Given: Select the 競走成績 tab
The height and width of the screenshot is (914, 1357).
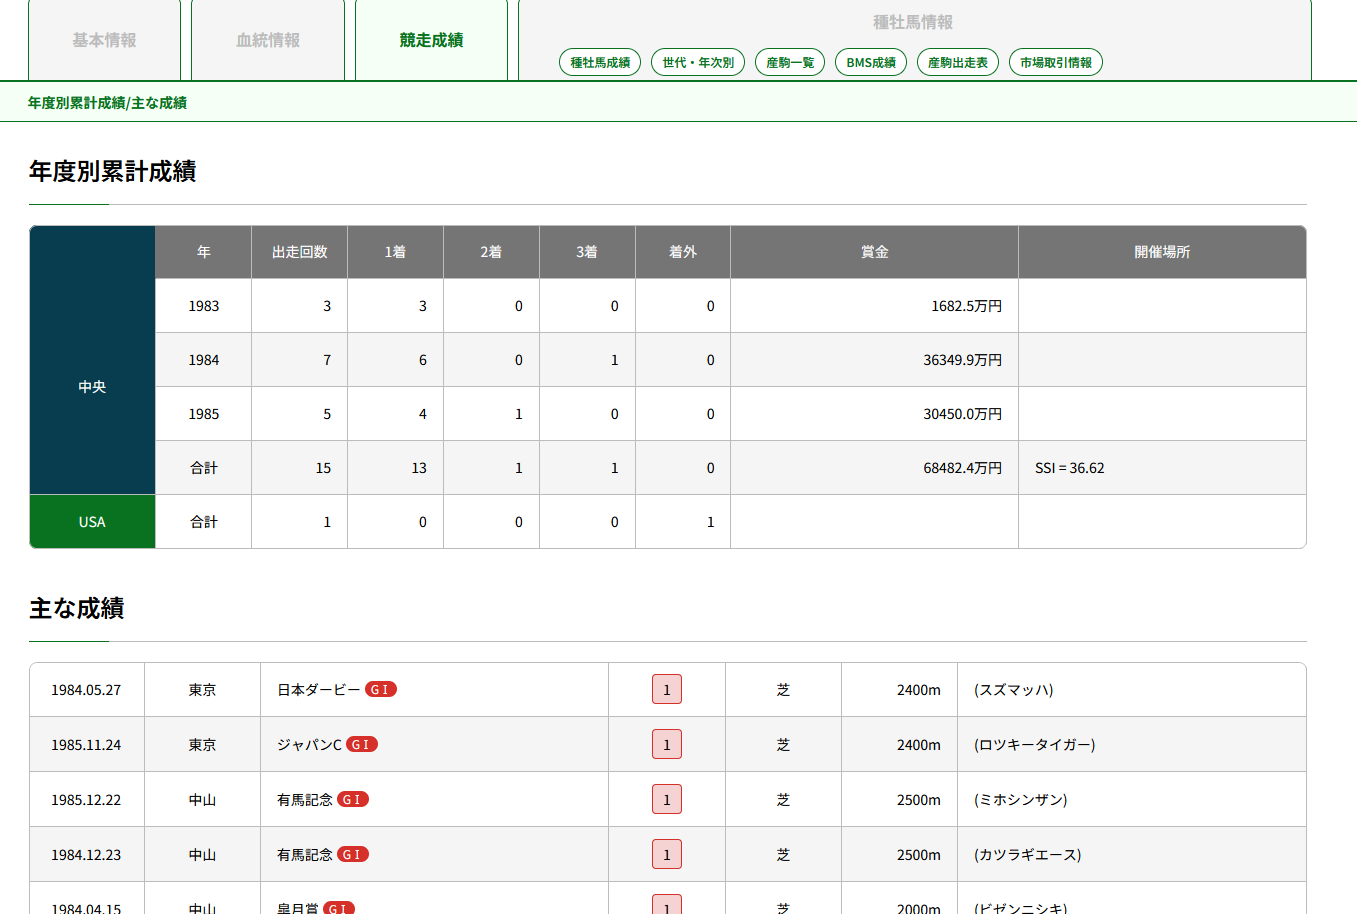Looking at the screenshot, I should pyautogui.click(x=431, y=40).
